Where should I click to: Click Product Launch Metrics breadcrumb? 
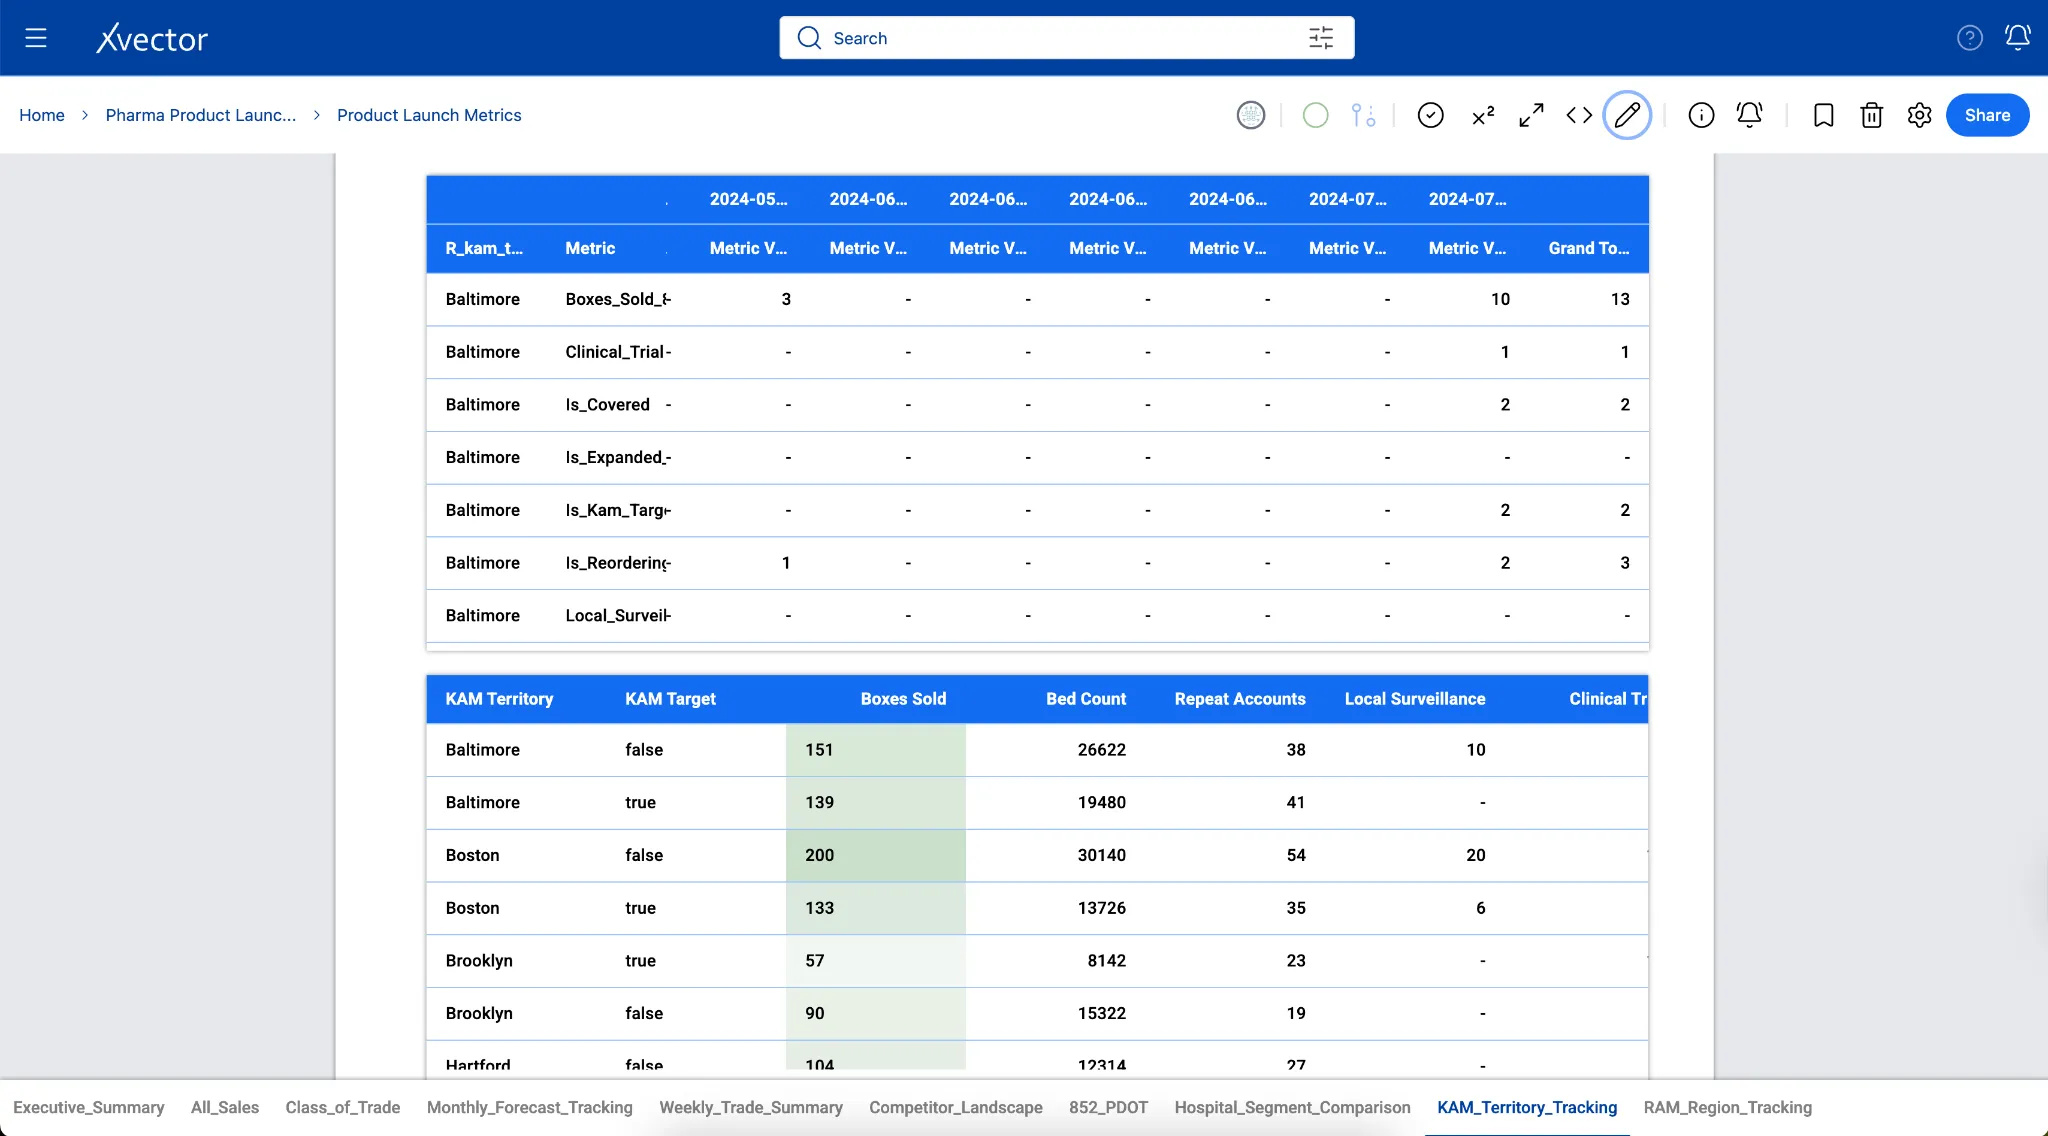coord(429,115)
